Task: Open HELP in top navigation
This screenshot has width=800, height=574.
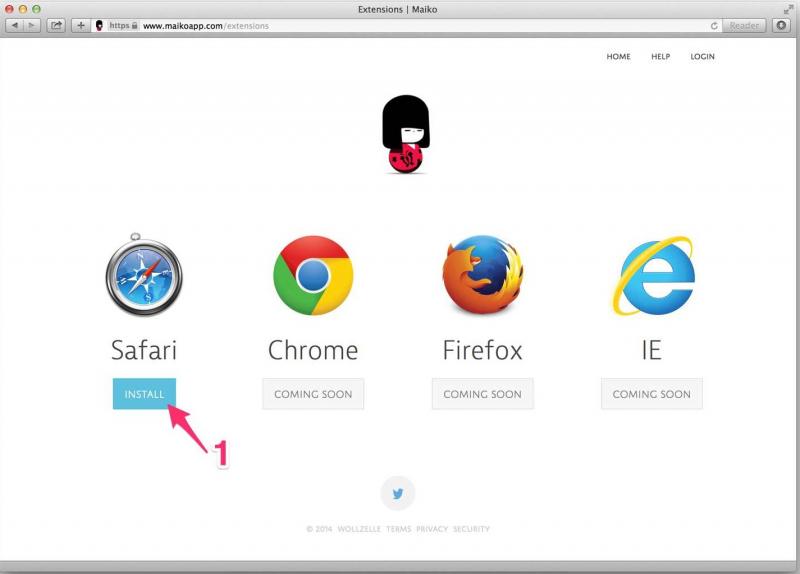Action: pyautogui.click(x=661, y=57)
